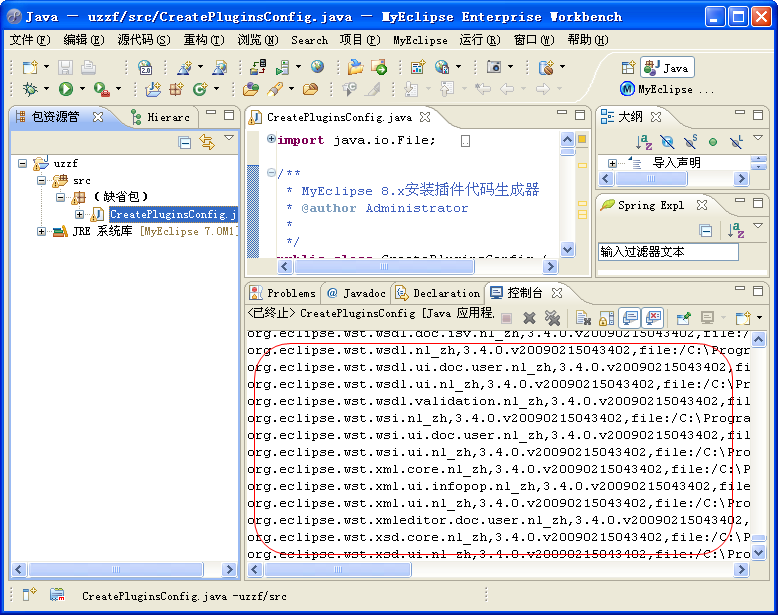
Task: Click the New file toolbar icon
Action: pyautogui.click(x=30, y=67)
